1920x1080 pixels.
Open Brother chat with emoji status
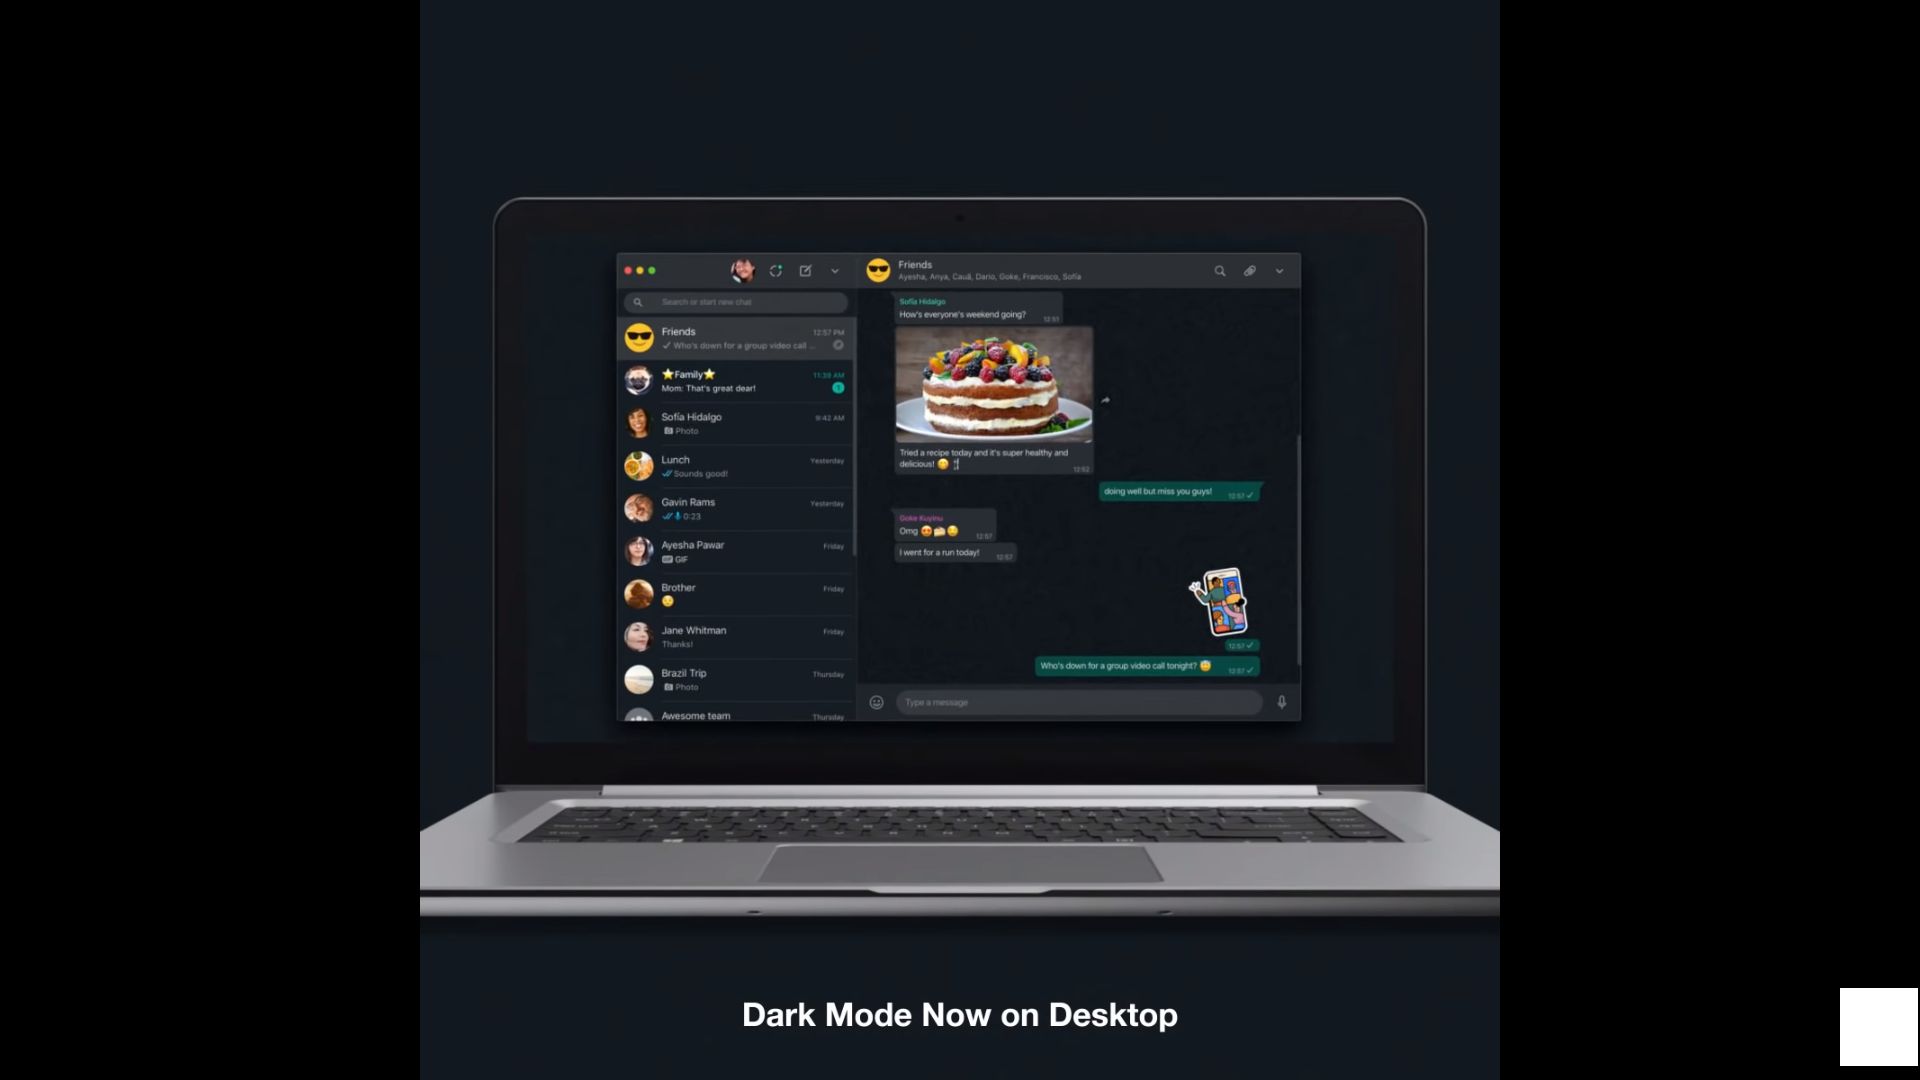point(733,593)
